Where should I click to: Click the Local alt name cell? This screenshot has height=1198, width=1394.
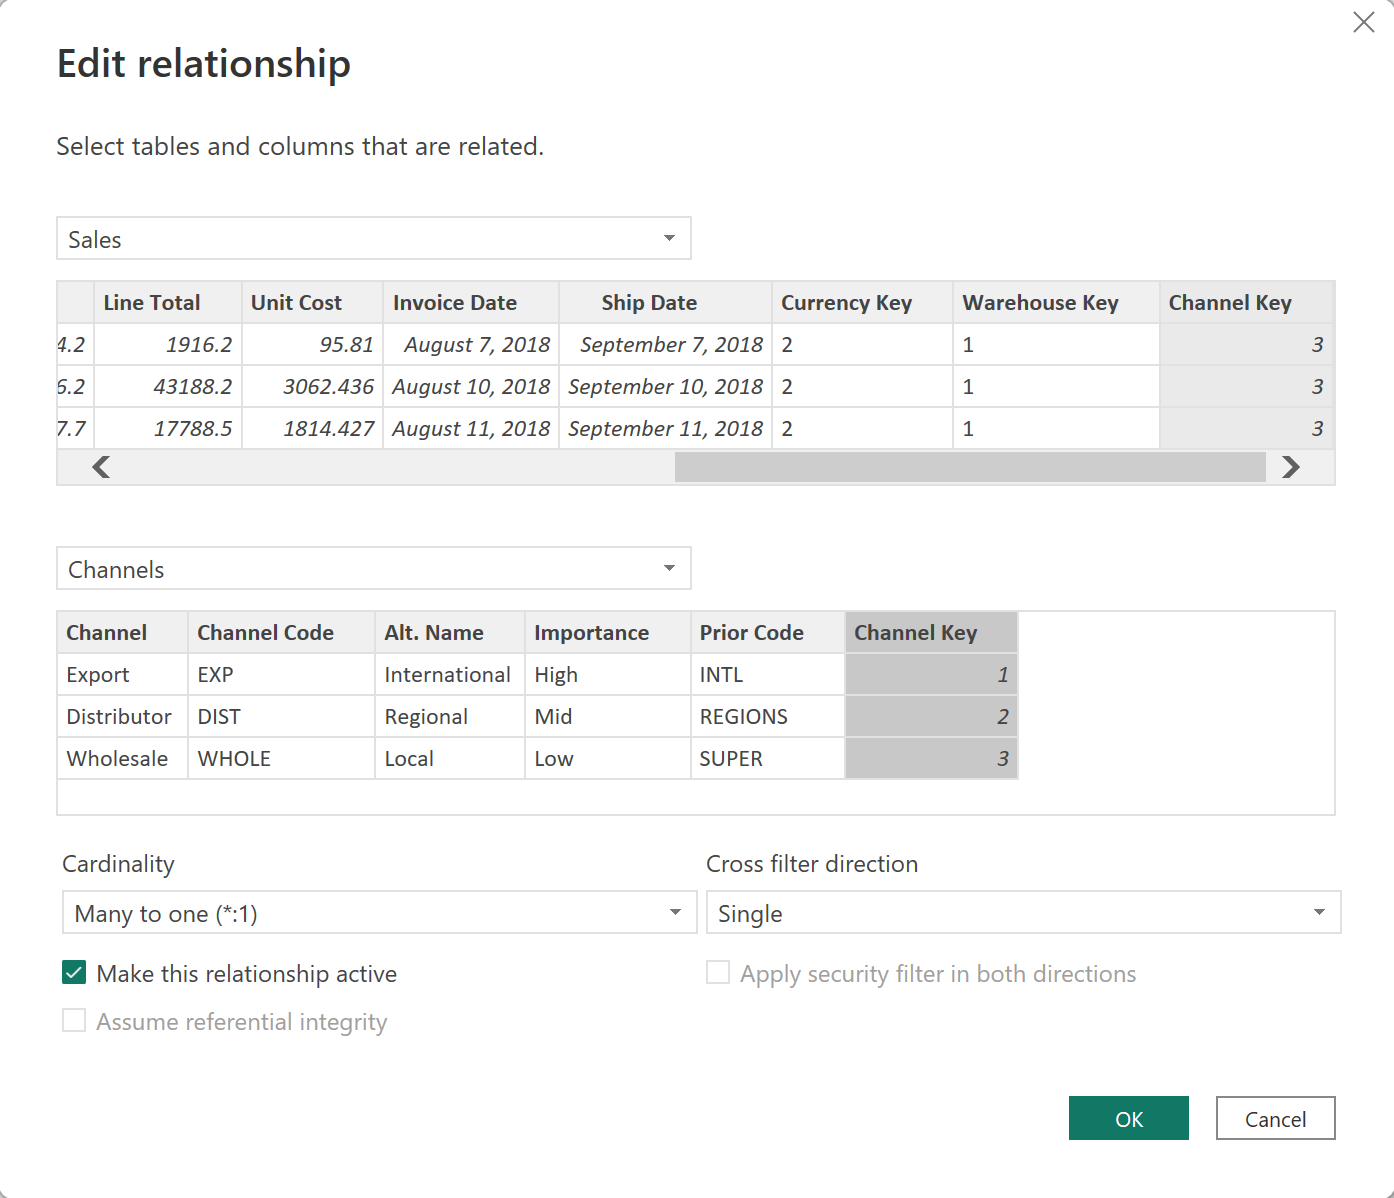click(449, 759)
